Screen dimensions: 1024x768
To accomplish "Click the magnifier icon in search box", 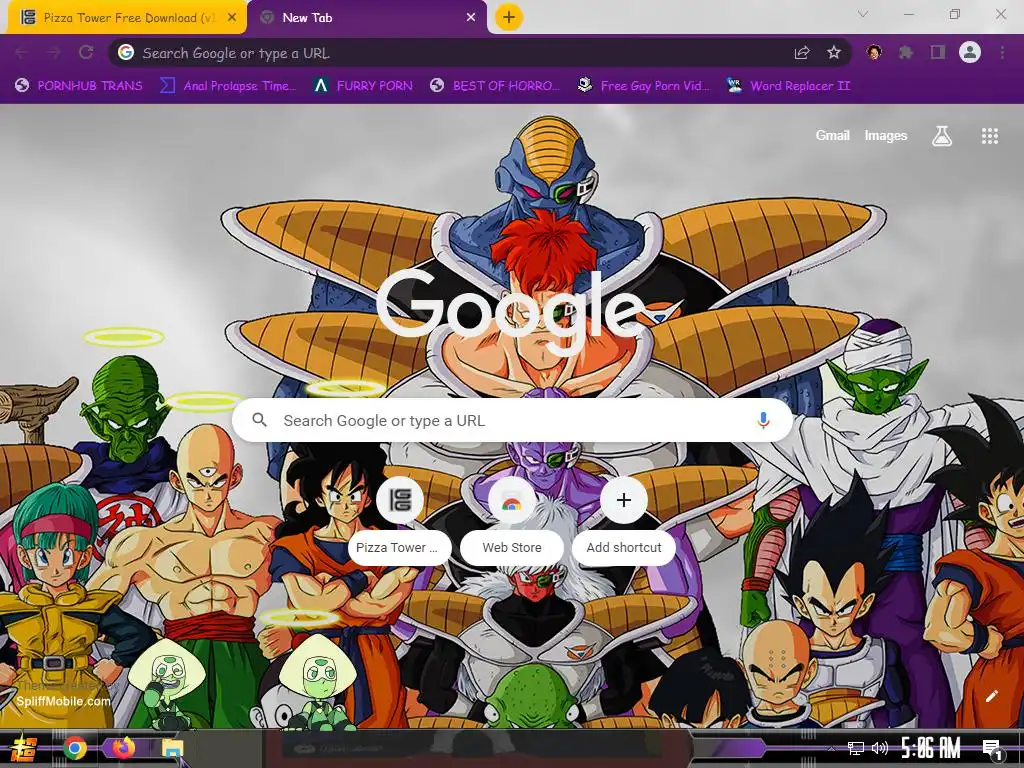I will click(x=260, y=420).
